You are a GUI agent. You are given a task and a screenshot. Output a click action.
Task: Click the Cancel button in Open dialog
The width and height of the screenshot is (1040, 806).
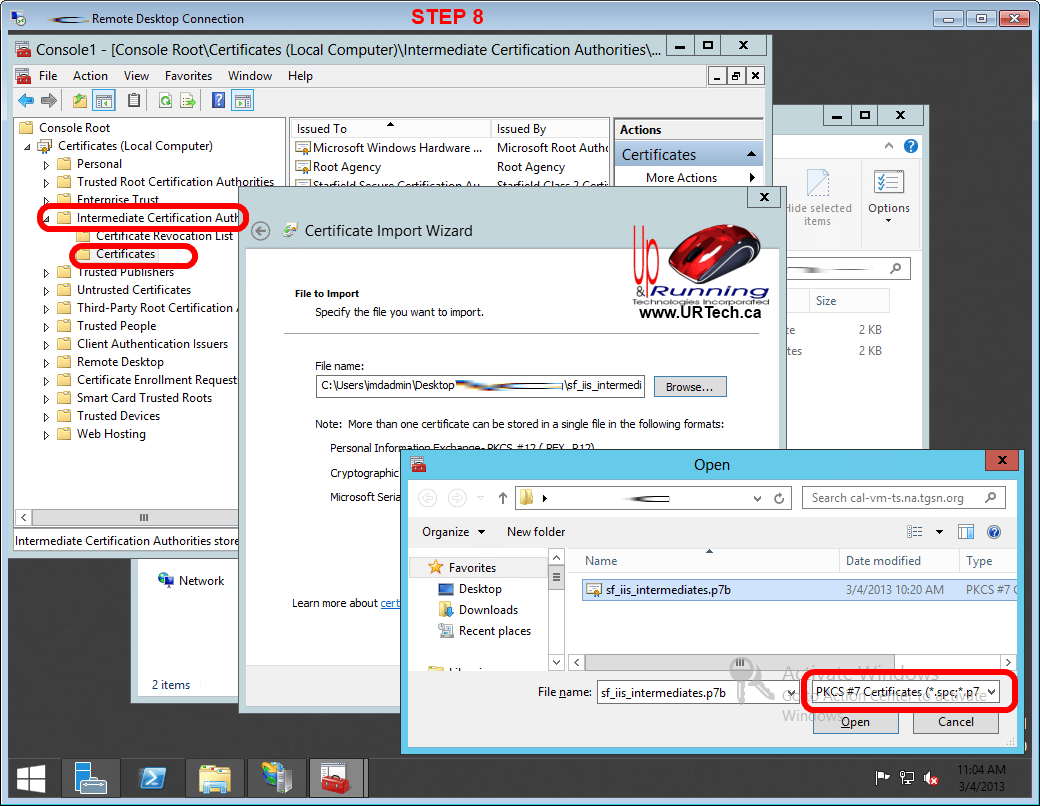point(956,721)
